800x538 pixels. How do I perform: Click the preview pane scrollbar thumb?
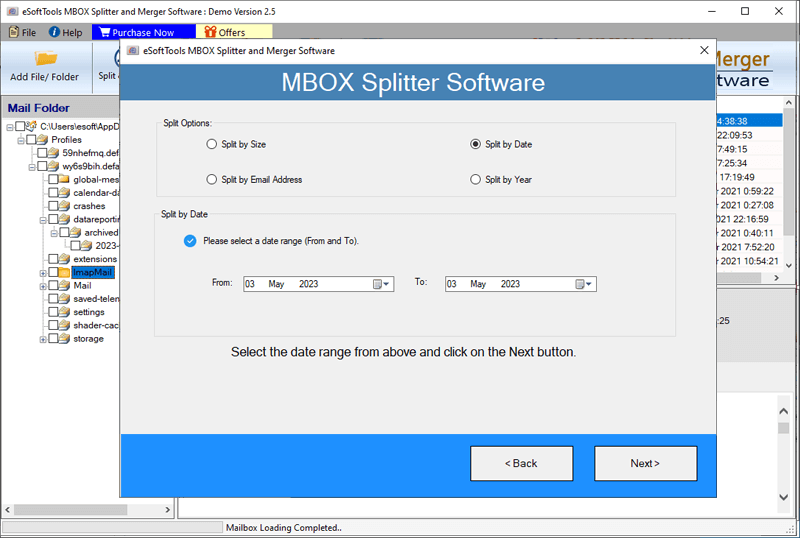[x=784, y=428]
